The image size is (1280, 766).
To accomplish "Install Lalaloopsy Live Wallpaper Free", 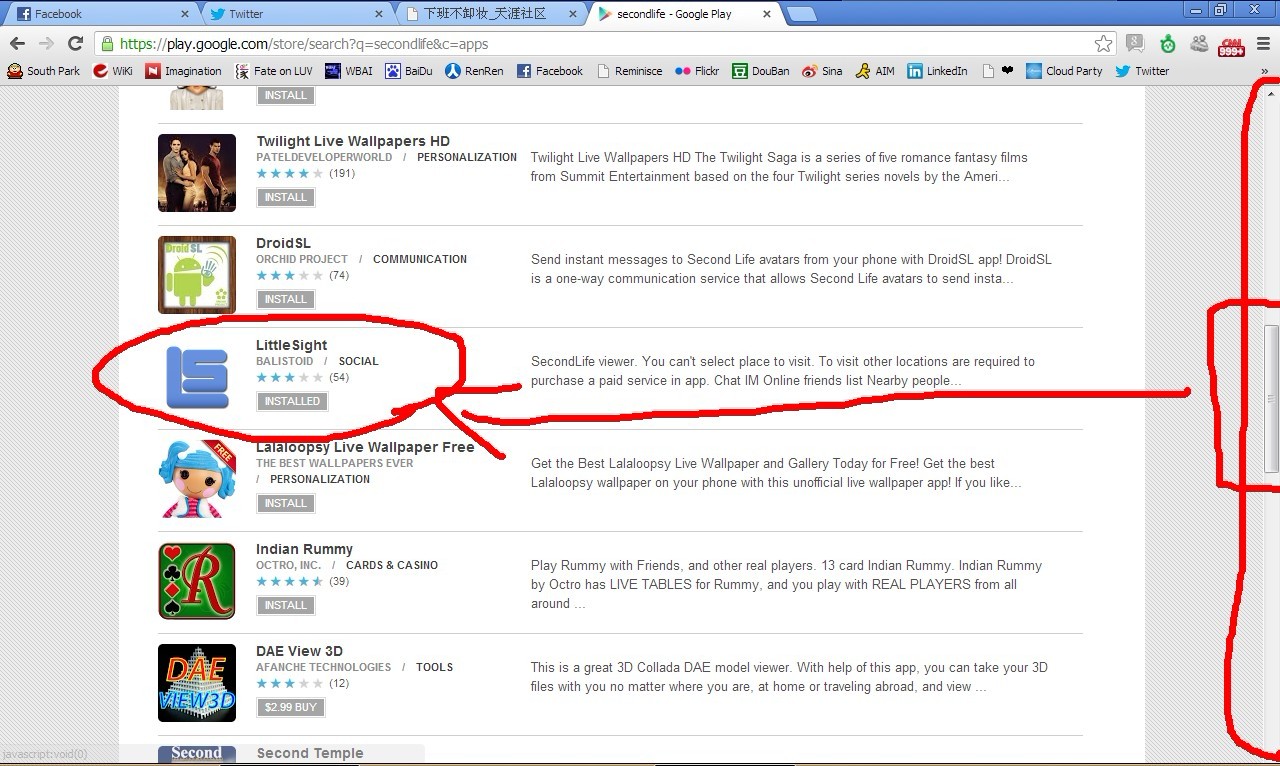I will pyautogui.click(x=286, y=503).
